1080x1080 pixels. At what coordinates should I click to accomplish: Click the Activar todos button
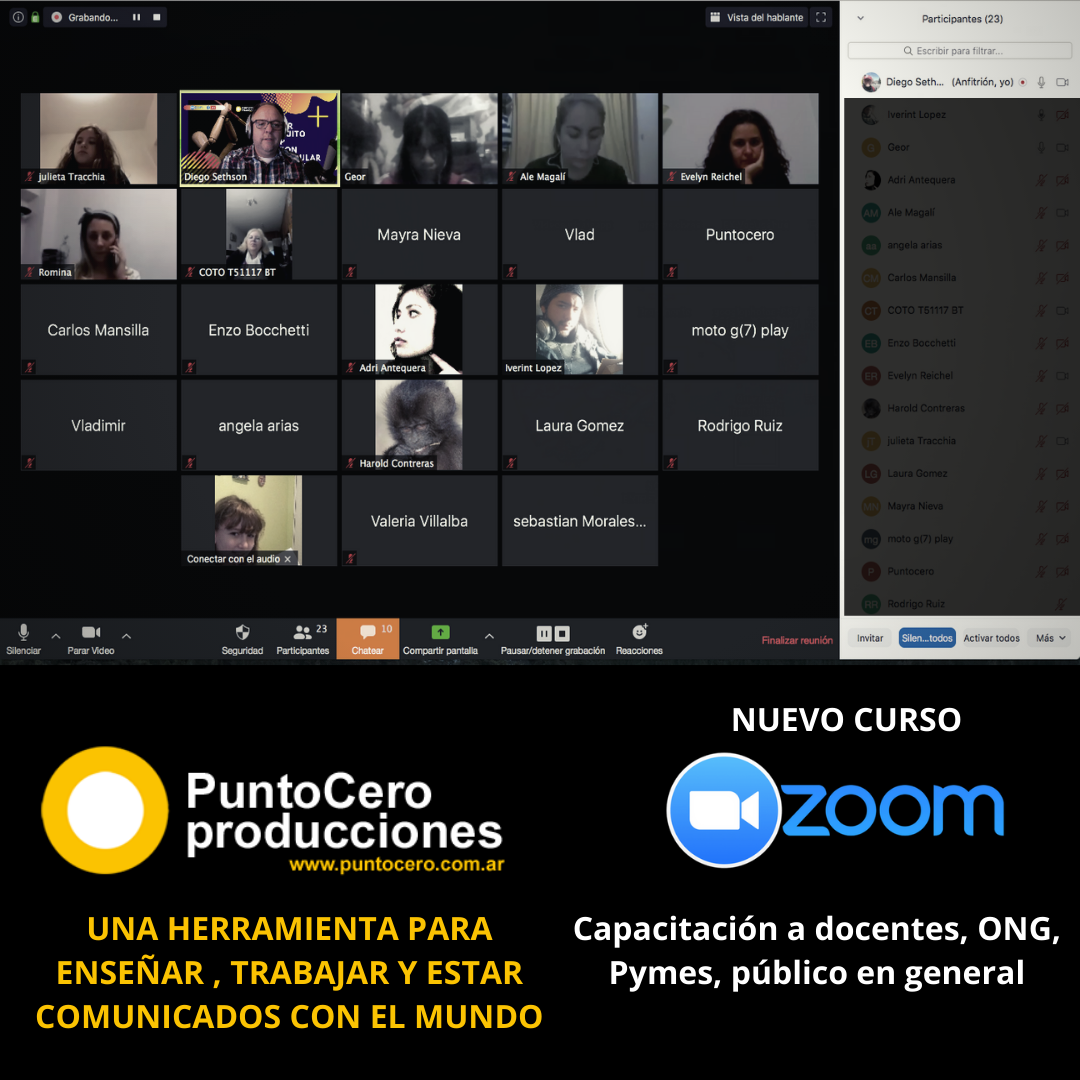[991, 638]
